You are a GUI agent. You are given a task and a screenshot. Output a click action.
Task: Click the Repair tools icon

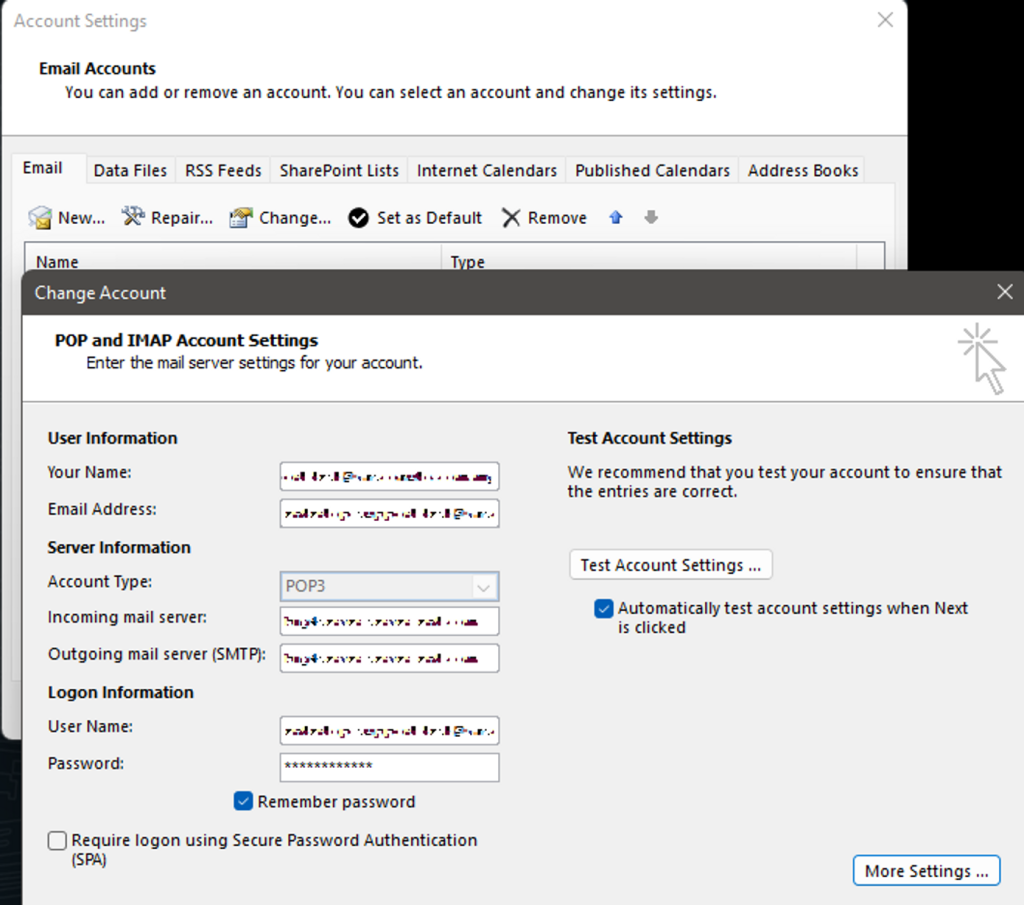[133, 217]
